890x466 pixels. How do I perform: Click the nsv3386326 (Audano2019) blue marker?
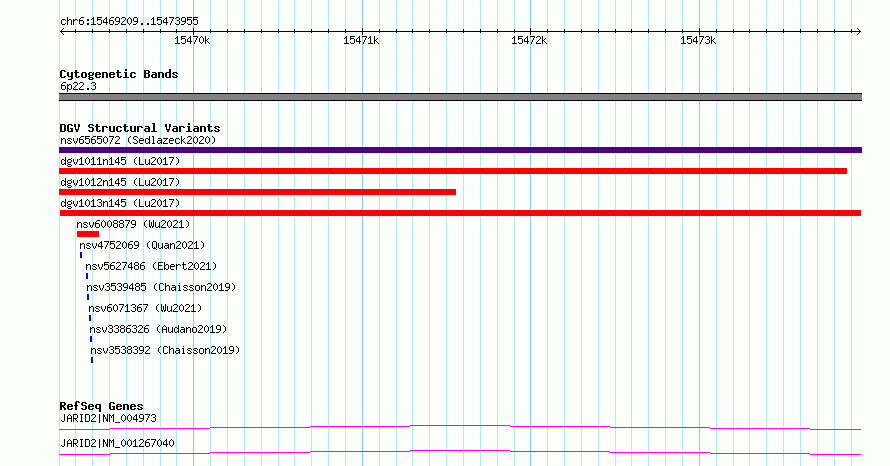[x=91, y=339]
